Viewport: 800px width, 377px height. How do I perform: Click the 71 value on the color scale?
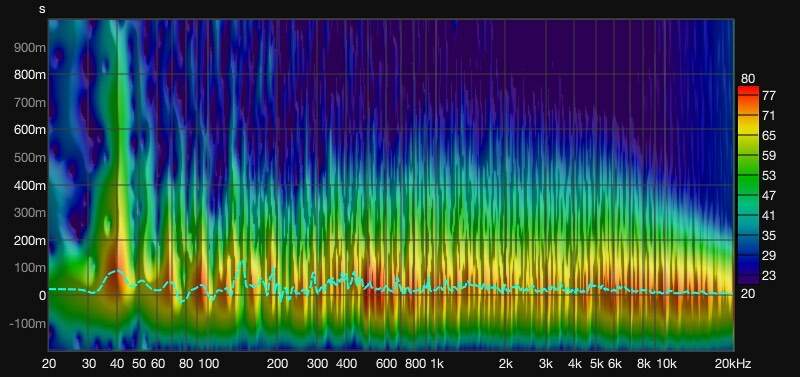pos(768,116)
